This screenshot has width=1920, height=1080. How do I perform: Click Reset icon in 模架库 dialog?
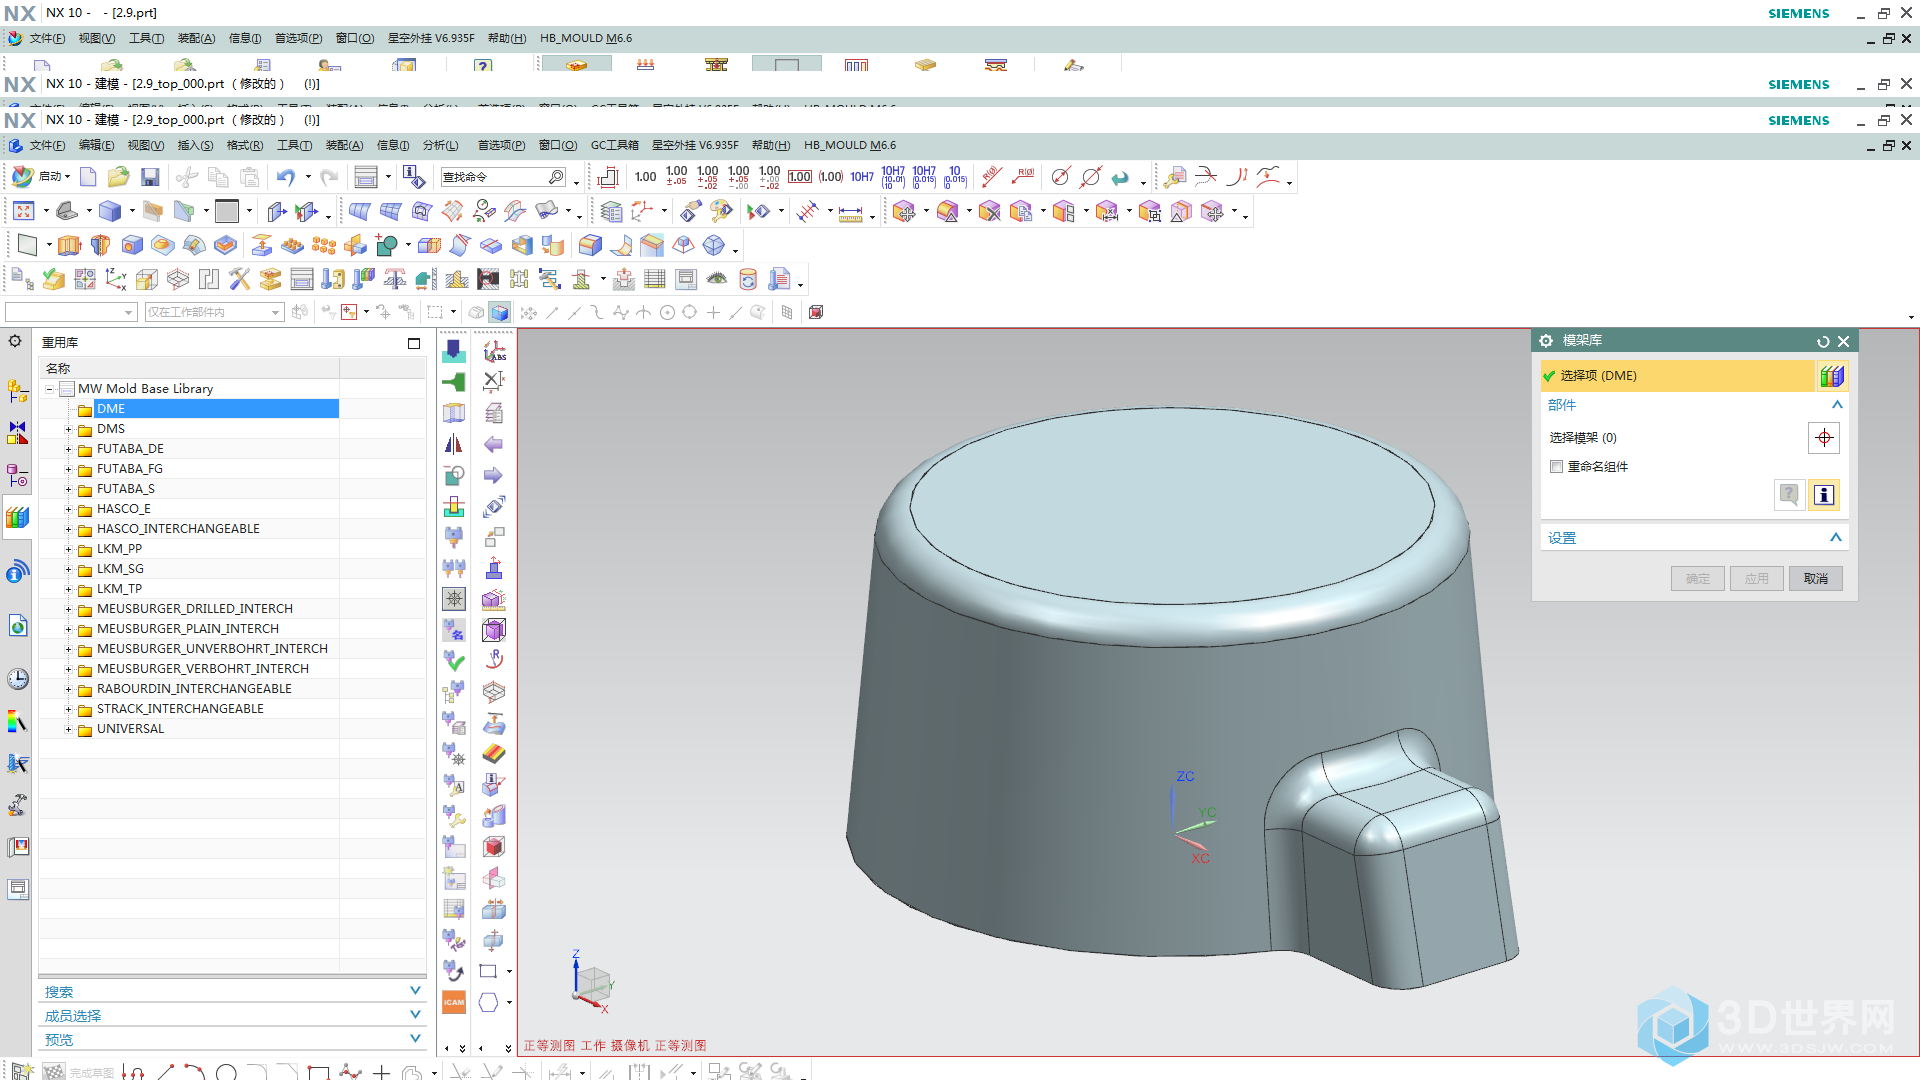1823,341
